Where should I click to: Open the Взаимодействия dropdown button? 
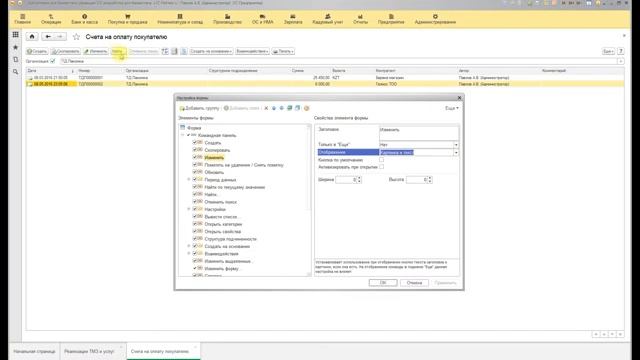[252, 51]
